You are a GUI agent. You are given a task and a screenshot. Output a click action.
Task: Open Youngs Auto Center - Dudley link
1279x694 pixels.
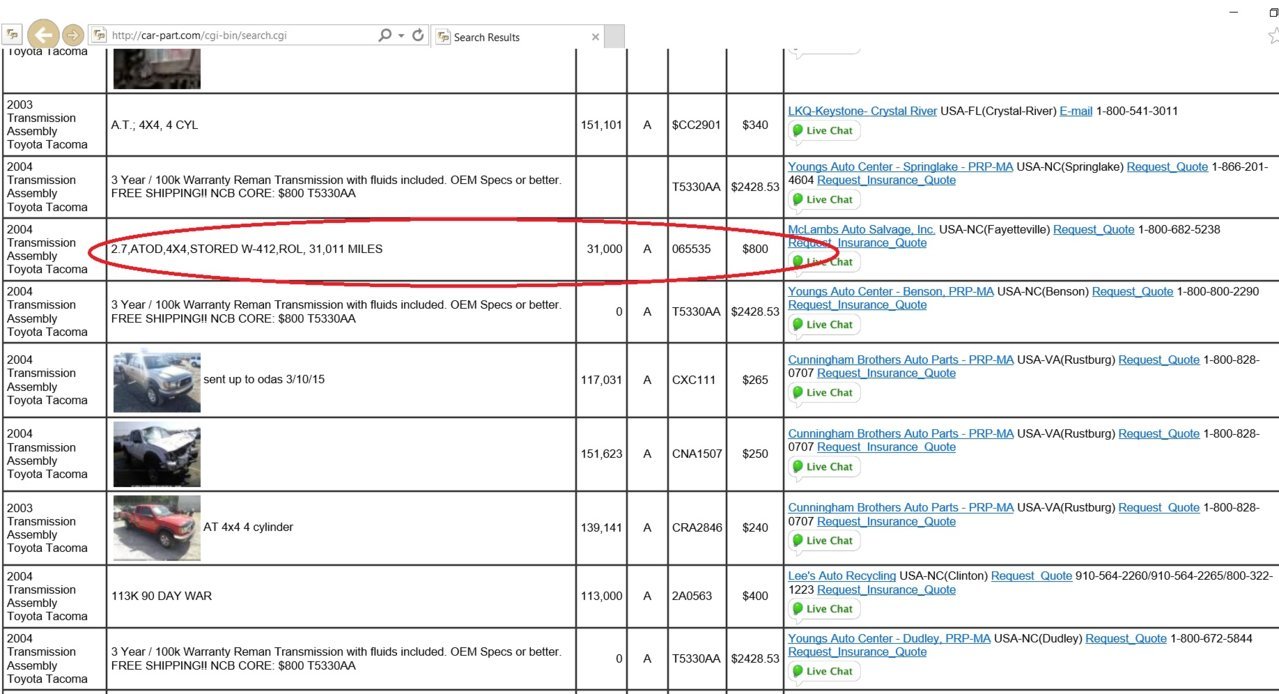click(889, 638)
